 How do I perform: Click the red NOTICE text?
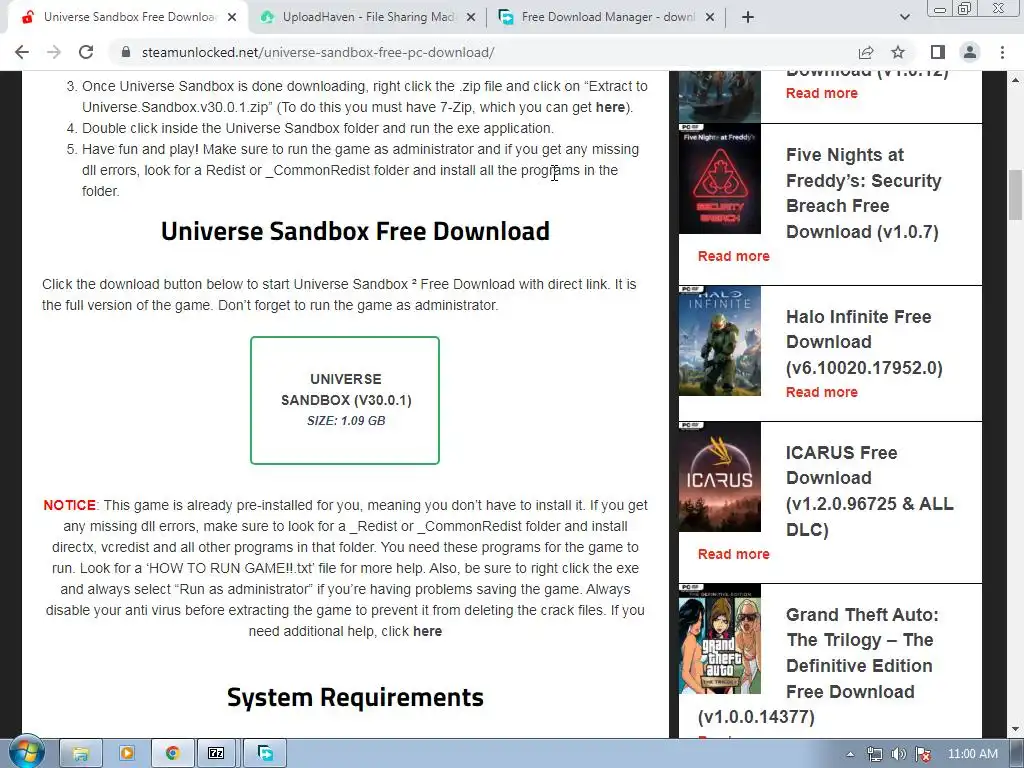[x=69, y=505]
